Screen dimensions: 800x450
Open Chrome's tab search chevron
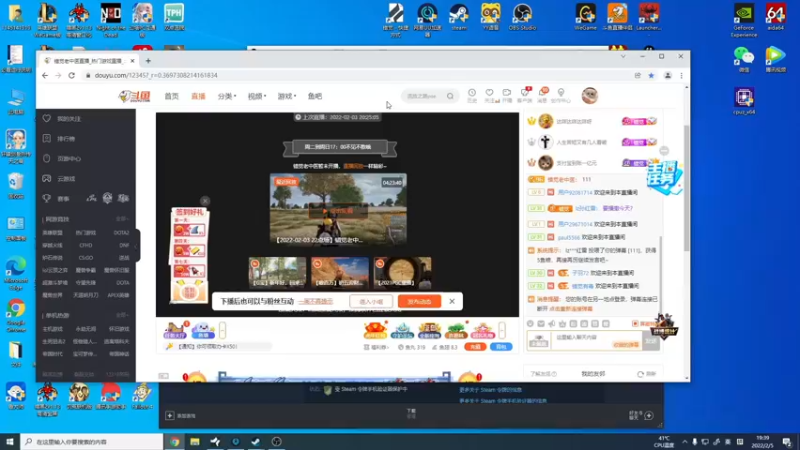623,57
